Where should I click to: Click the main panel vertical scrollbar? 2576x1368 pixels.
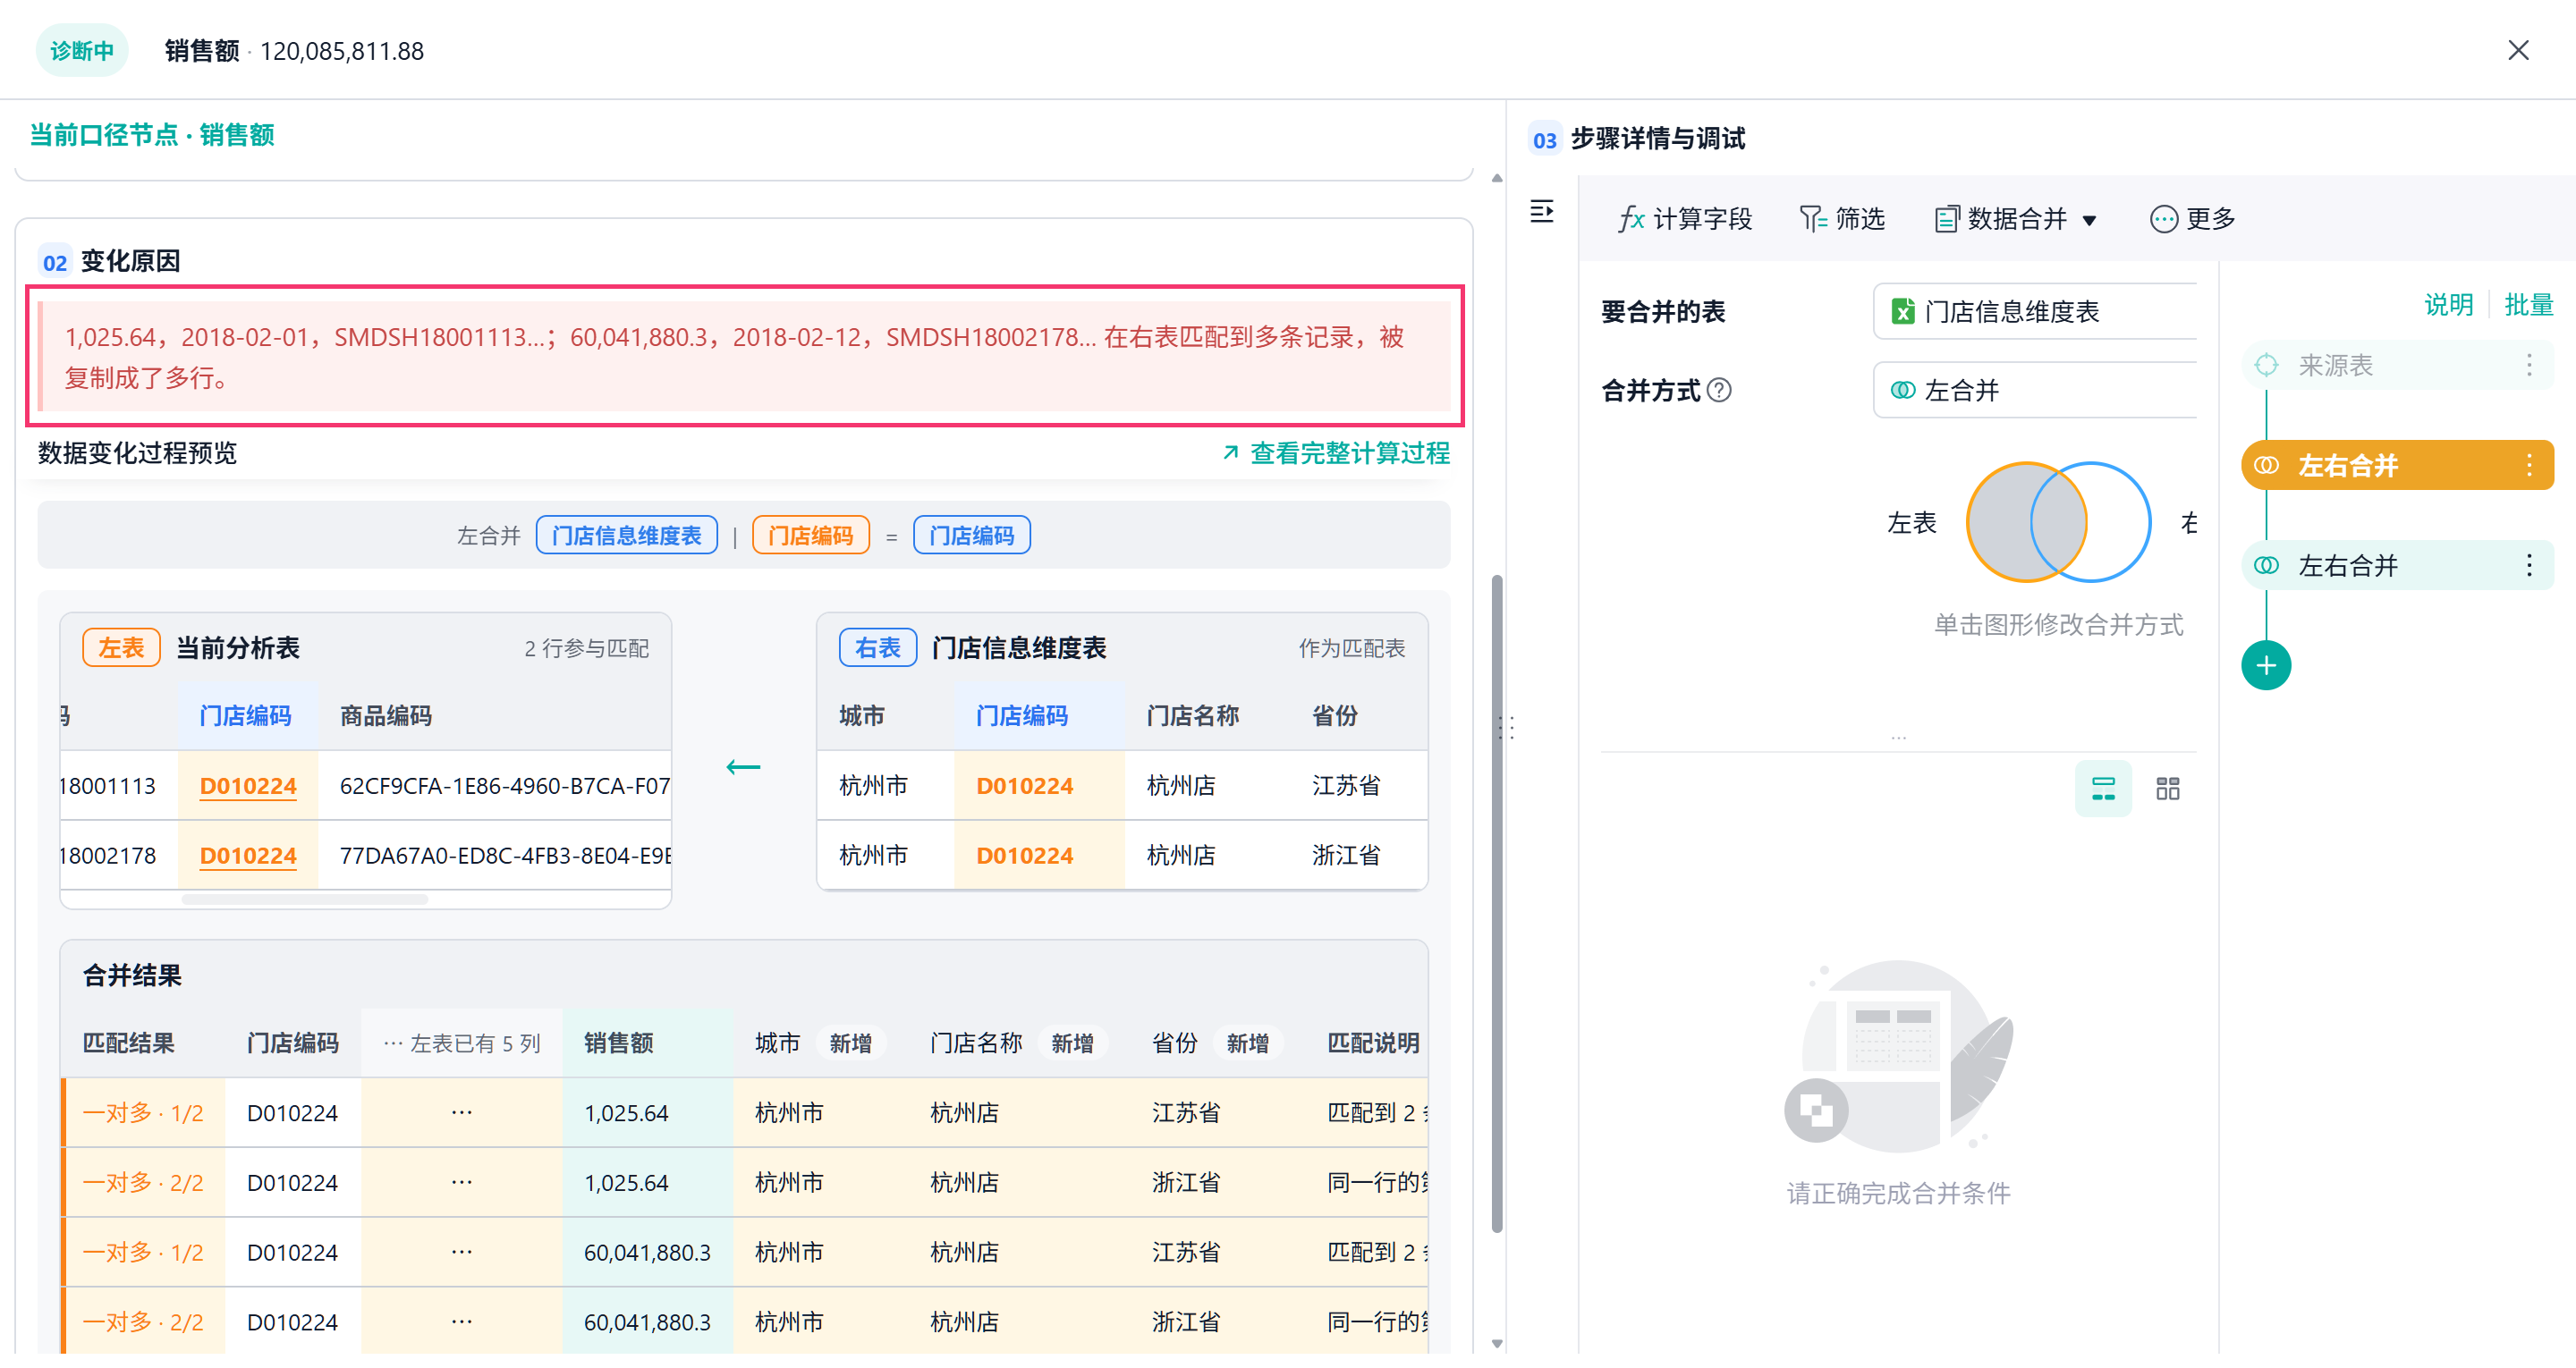[1496, 904]
